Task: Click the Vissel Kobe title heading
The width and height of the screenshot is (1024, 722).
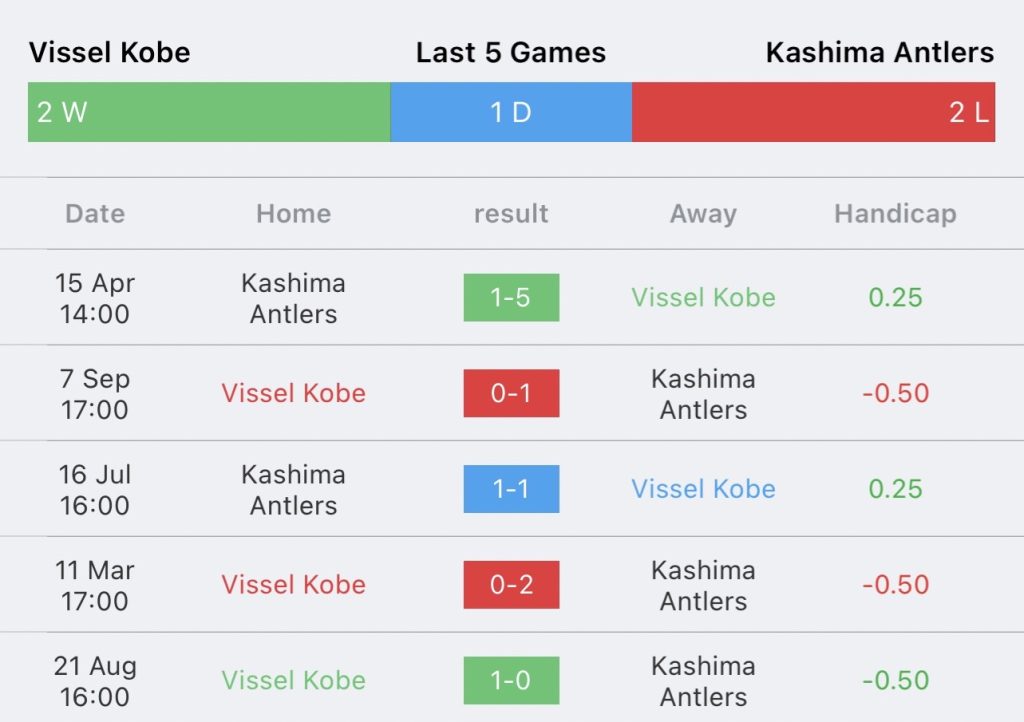Action: [x=110, y=52]
